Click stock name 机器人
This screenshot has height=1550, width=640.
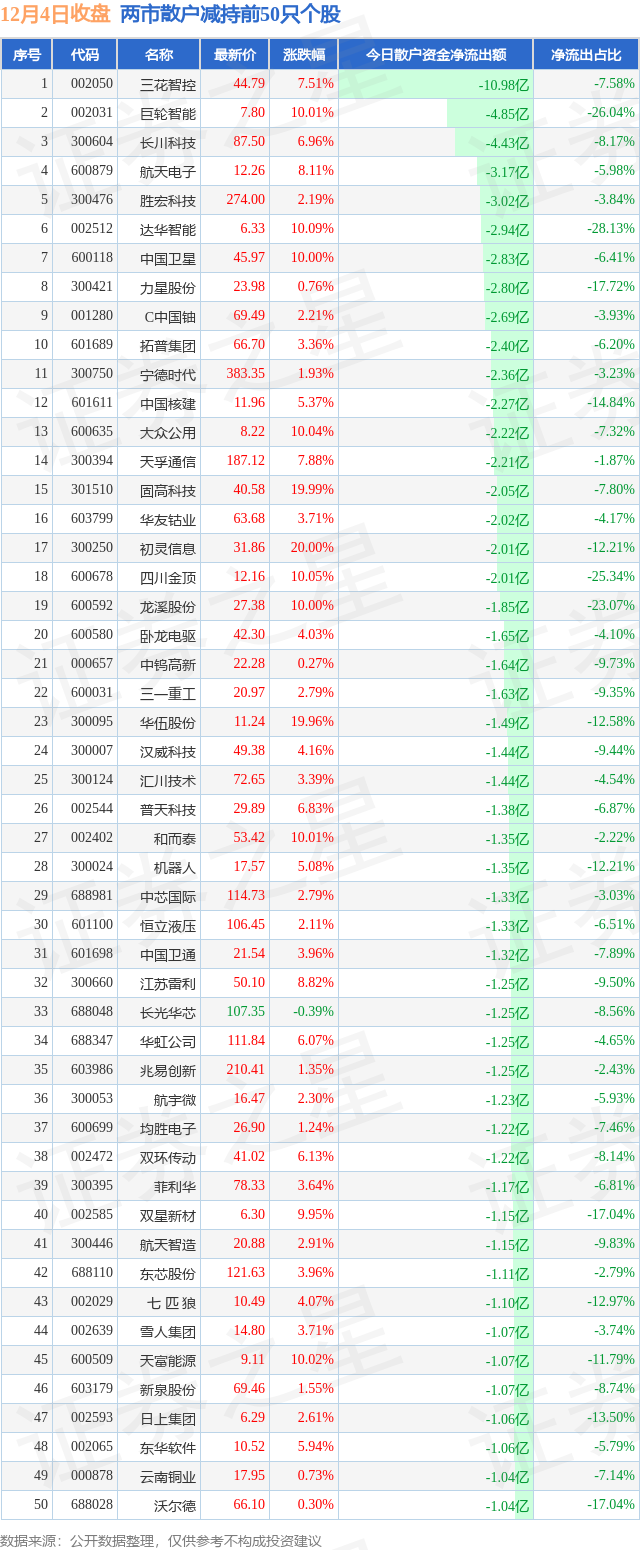click(175, 867)
